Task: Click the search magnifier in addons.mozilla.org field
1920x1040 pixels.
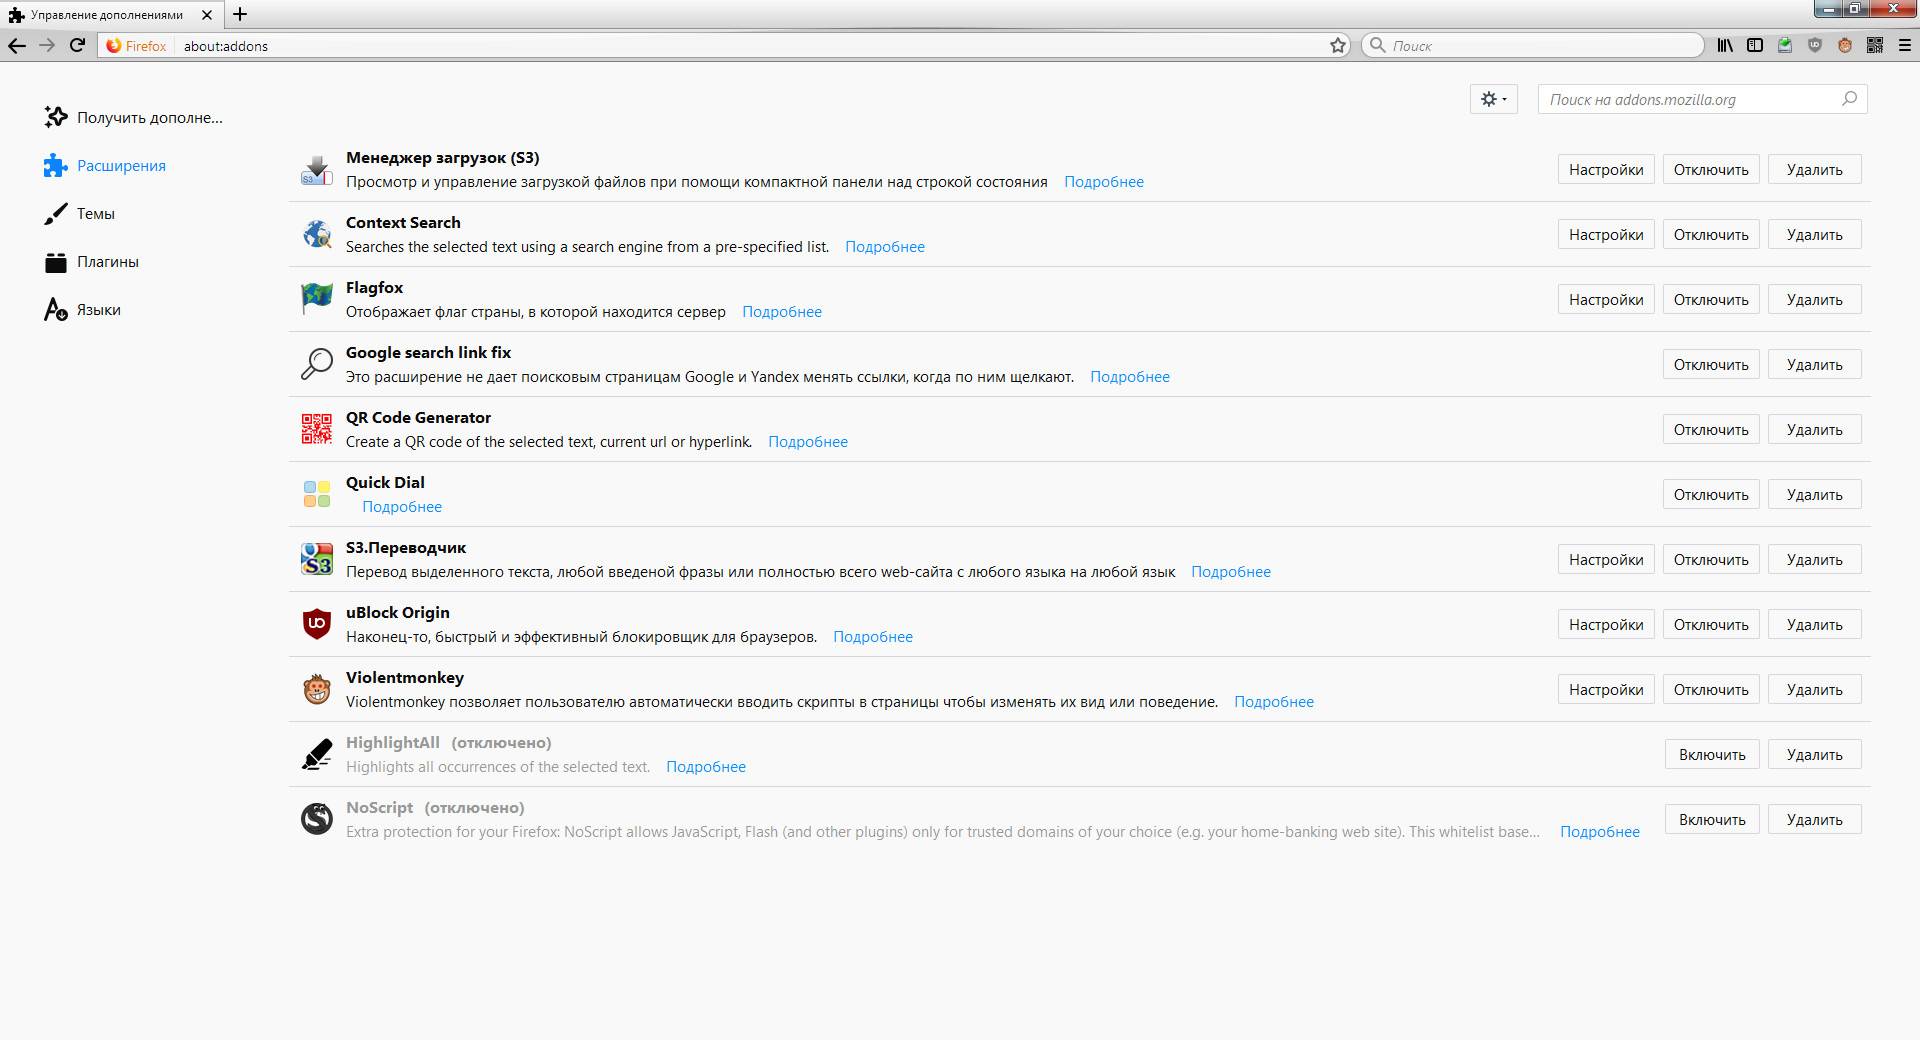Action: pyautogui.click(x=1849, y=99)
